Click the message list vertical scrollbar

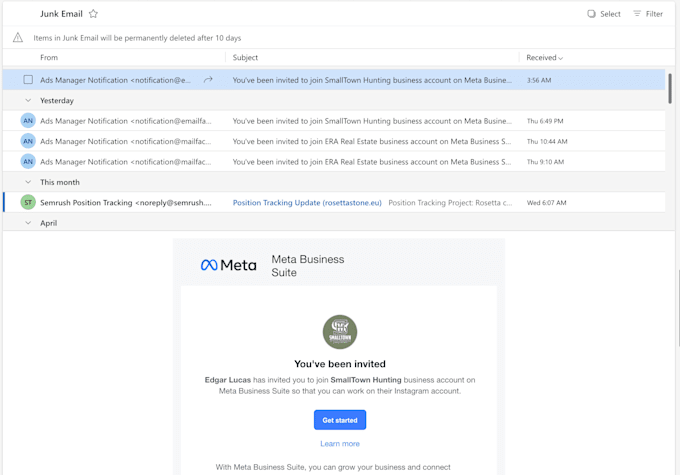click(670, 88)
